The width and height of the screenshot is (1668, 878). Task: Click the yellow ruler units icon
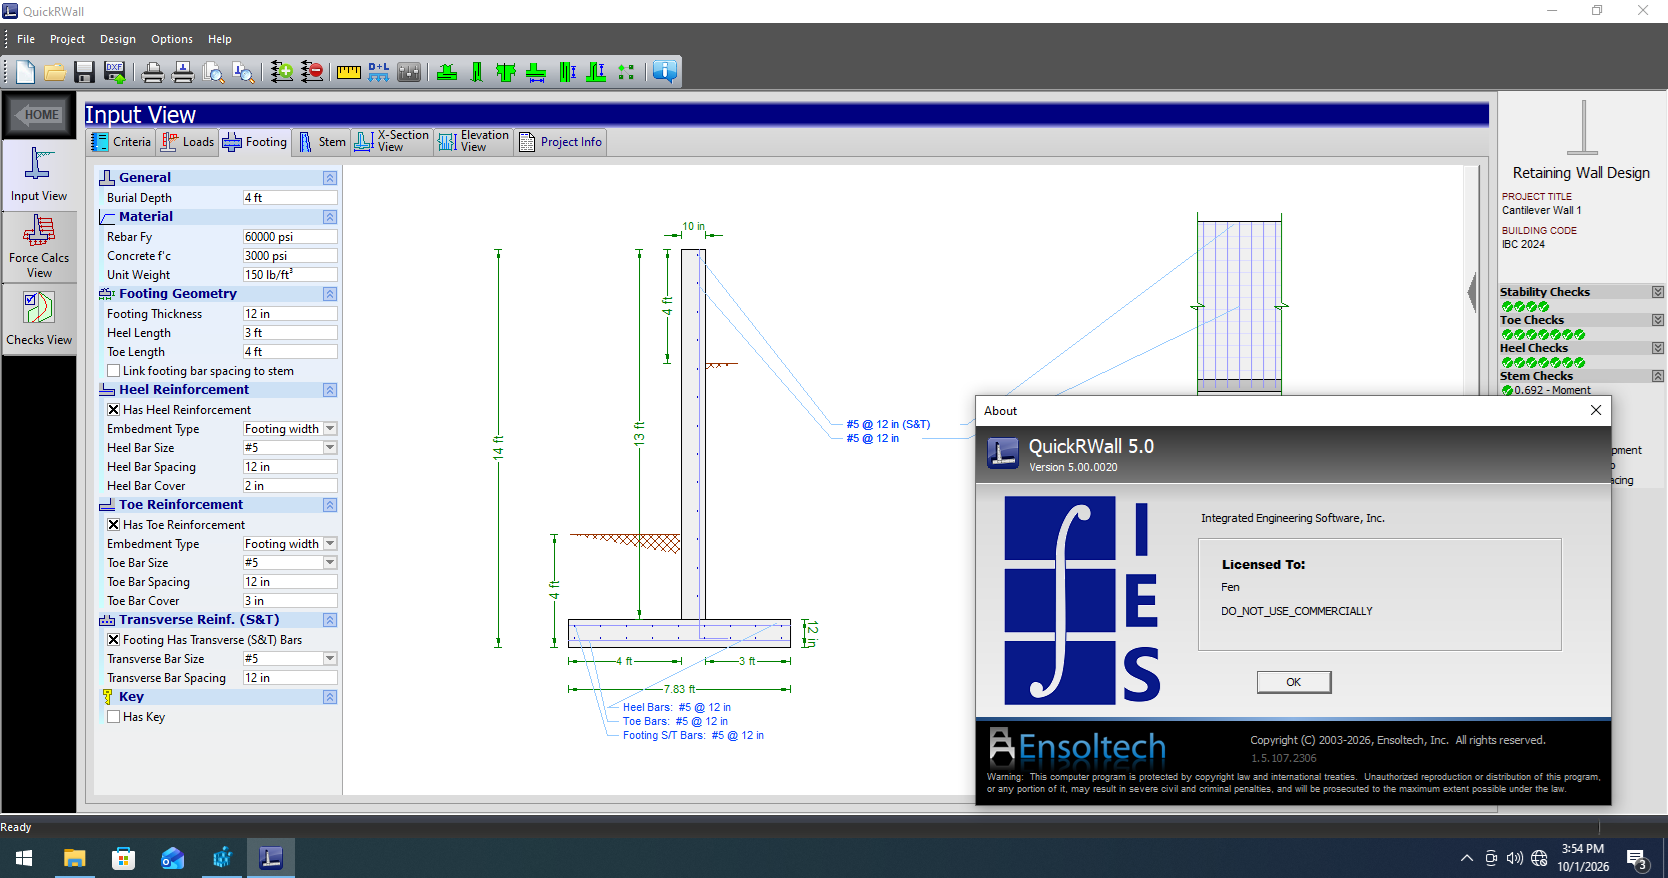point(349,72)
